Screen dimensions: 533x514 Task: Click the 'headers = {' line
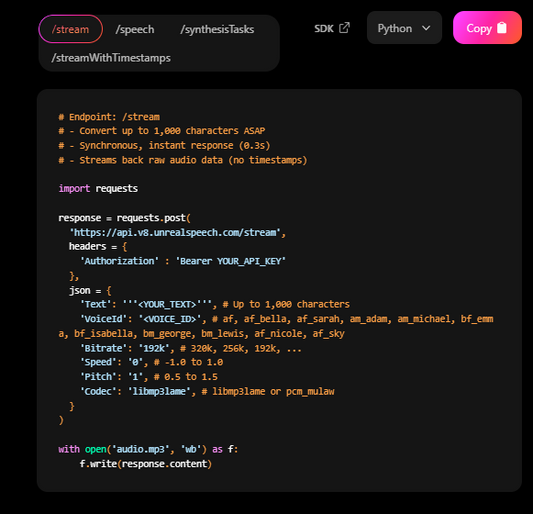pyautogui.click(x=98, y=246)
